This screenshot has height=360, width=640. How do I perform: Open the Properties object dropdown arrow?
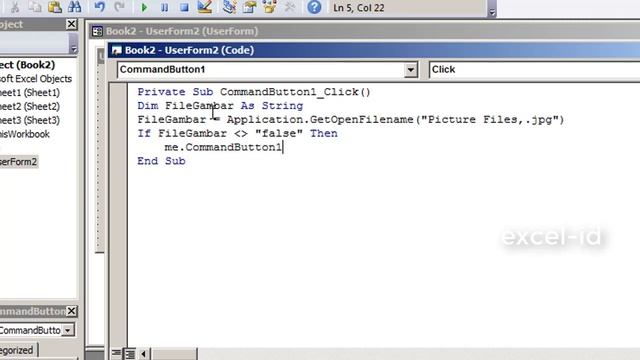pyautogui.click(x=68, y=330)
